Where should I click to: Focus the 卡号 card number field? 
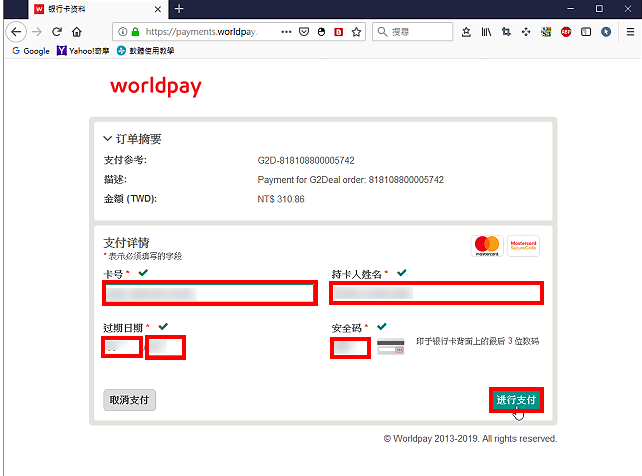(x=210, y=293)
